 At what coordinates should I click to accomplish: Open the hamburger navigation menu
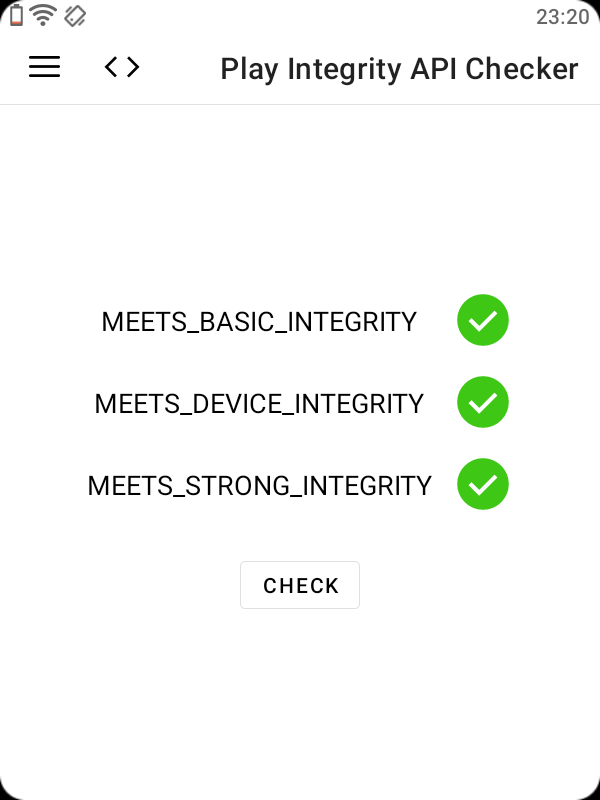pyautogui.click(x=44, y=67)
